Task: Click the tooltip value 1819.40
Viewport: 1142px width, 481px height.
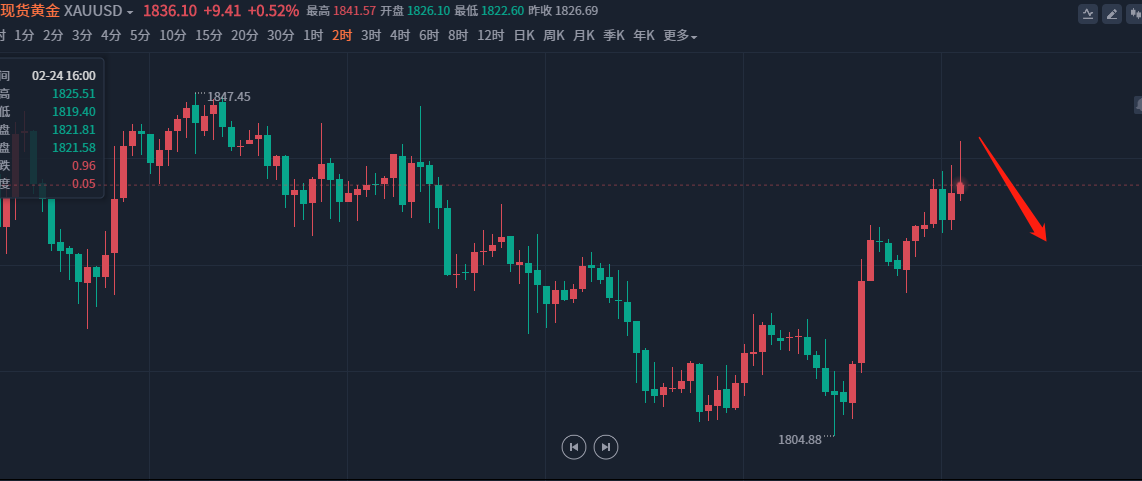Action: click(74, 112)
